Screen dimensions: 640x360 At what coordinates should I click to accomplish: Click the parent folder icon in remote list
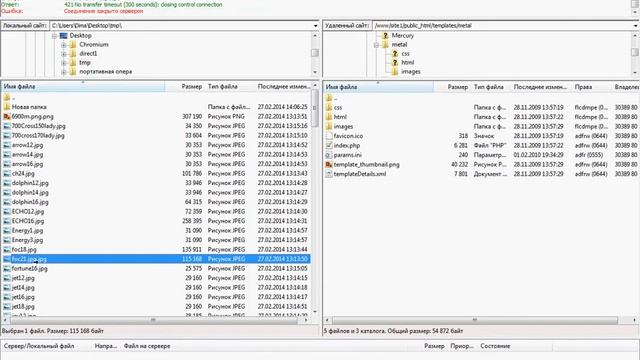point(329,98)
